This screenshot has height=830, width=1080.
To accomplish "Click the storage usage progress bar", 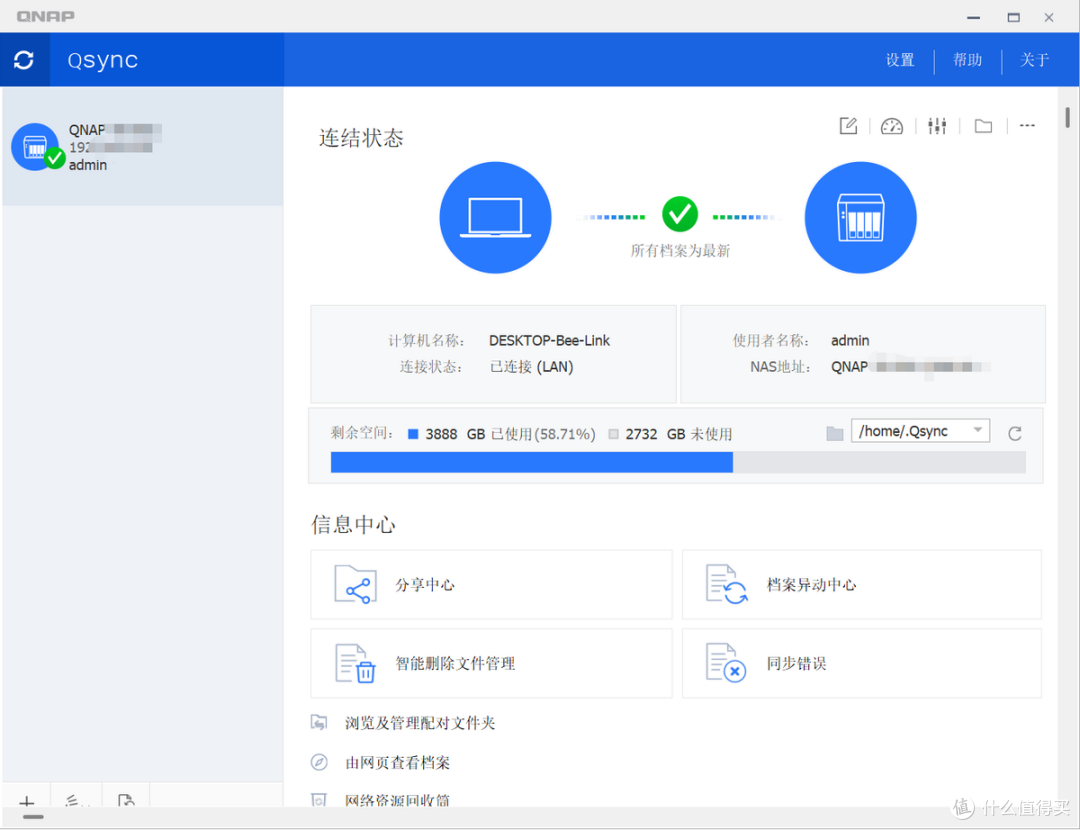I will (678, 462).
